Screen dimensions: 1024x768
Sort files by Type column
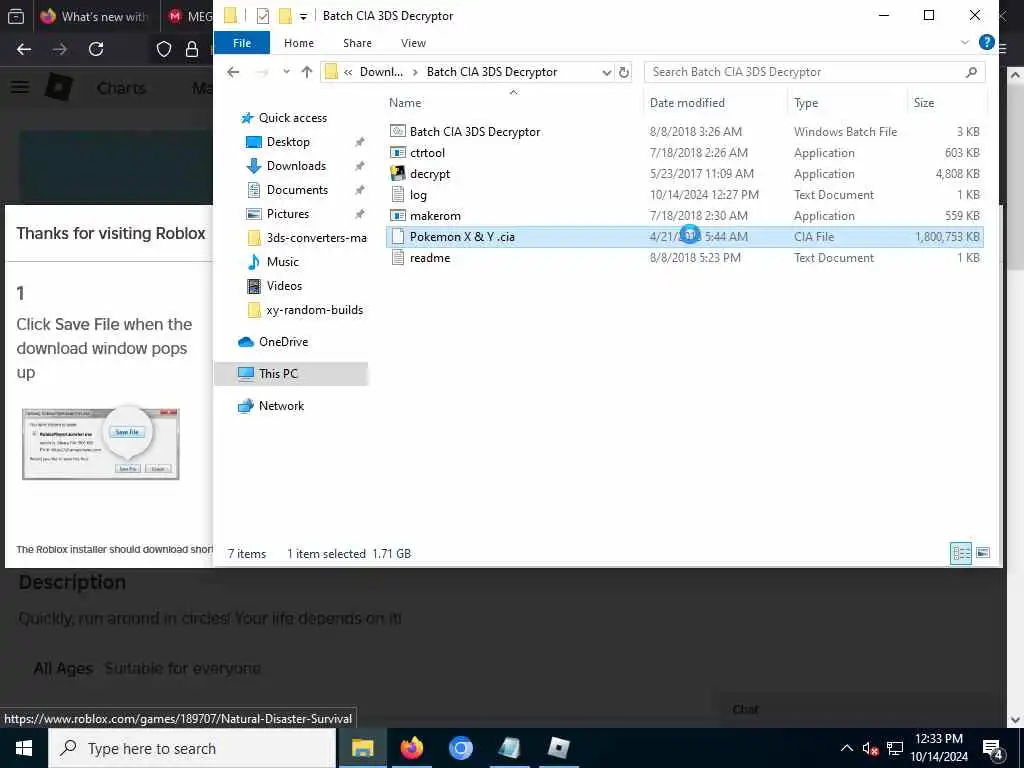806,103
